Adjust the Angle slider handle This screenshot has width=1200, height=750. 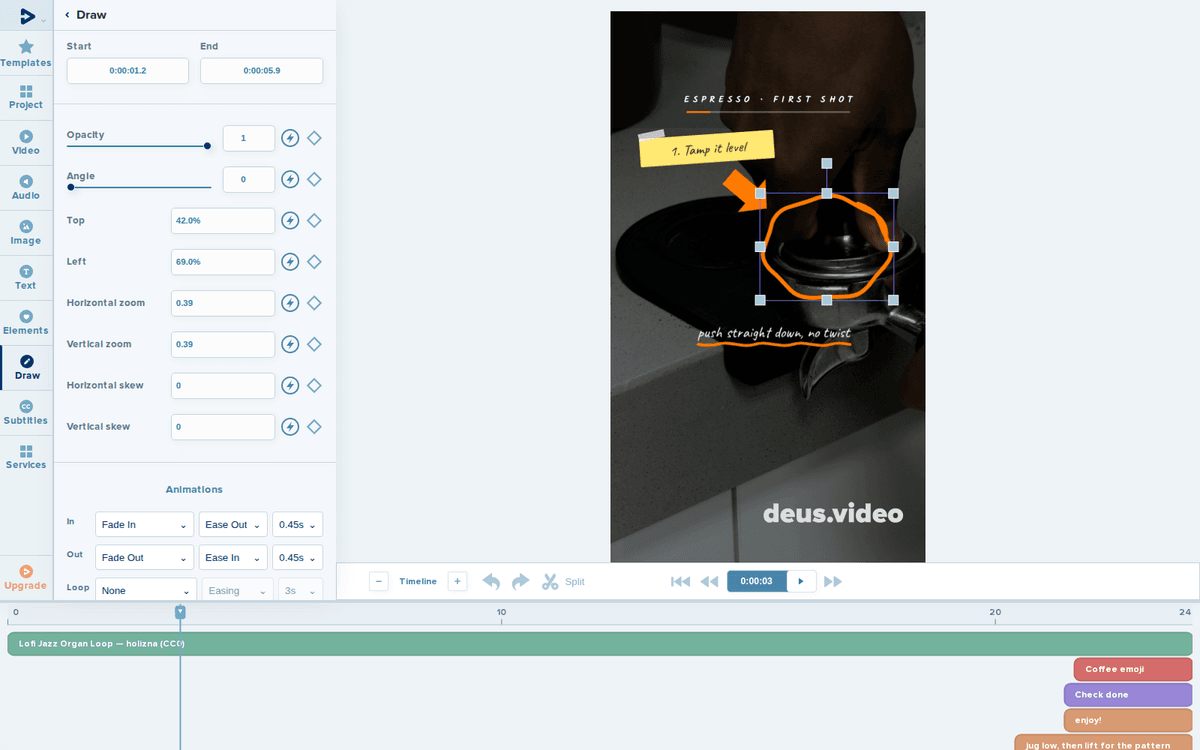[x=70, y=187]
